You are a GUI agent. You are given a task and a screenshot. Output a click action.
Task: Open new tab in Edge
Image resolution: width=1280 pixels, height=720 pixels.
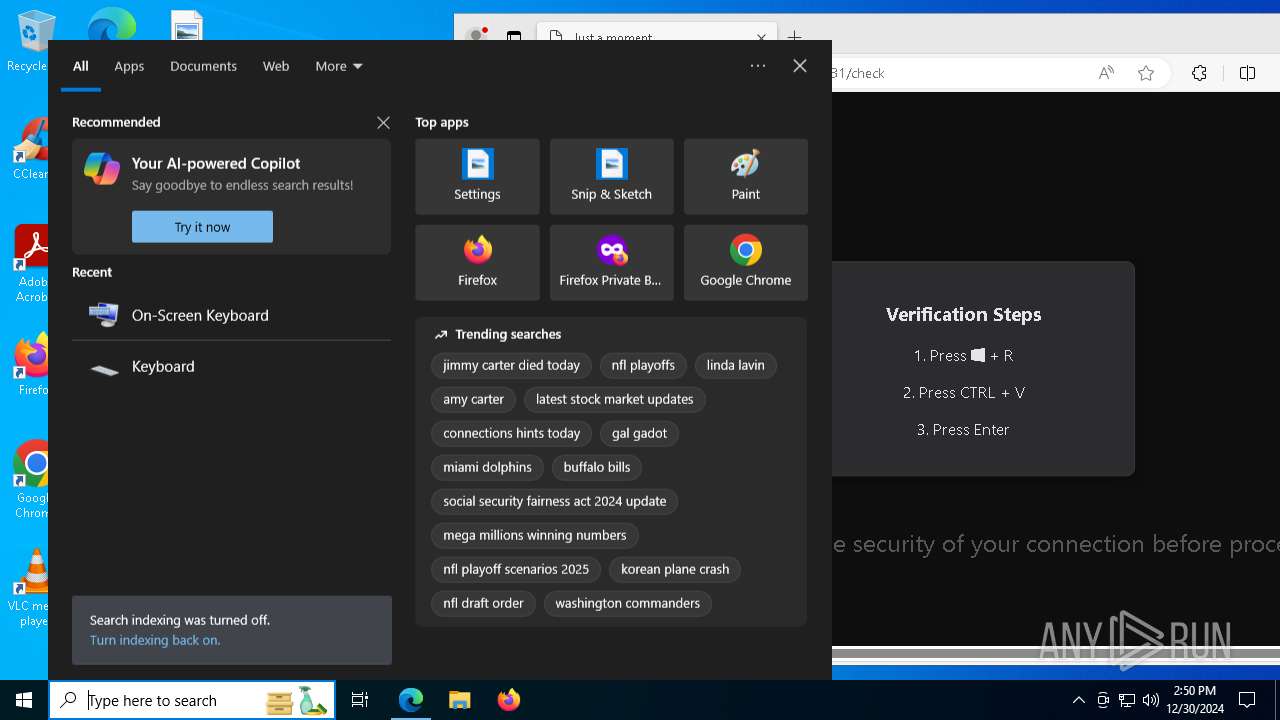coord(795,37)
